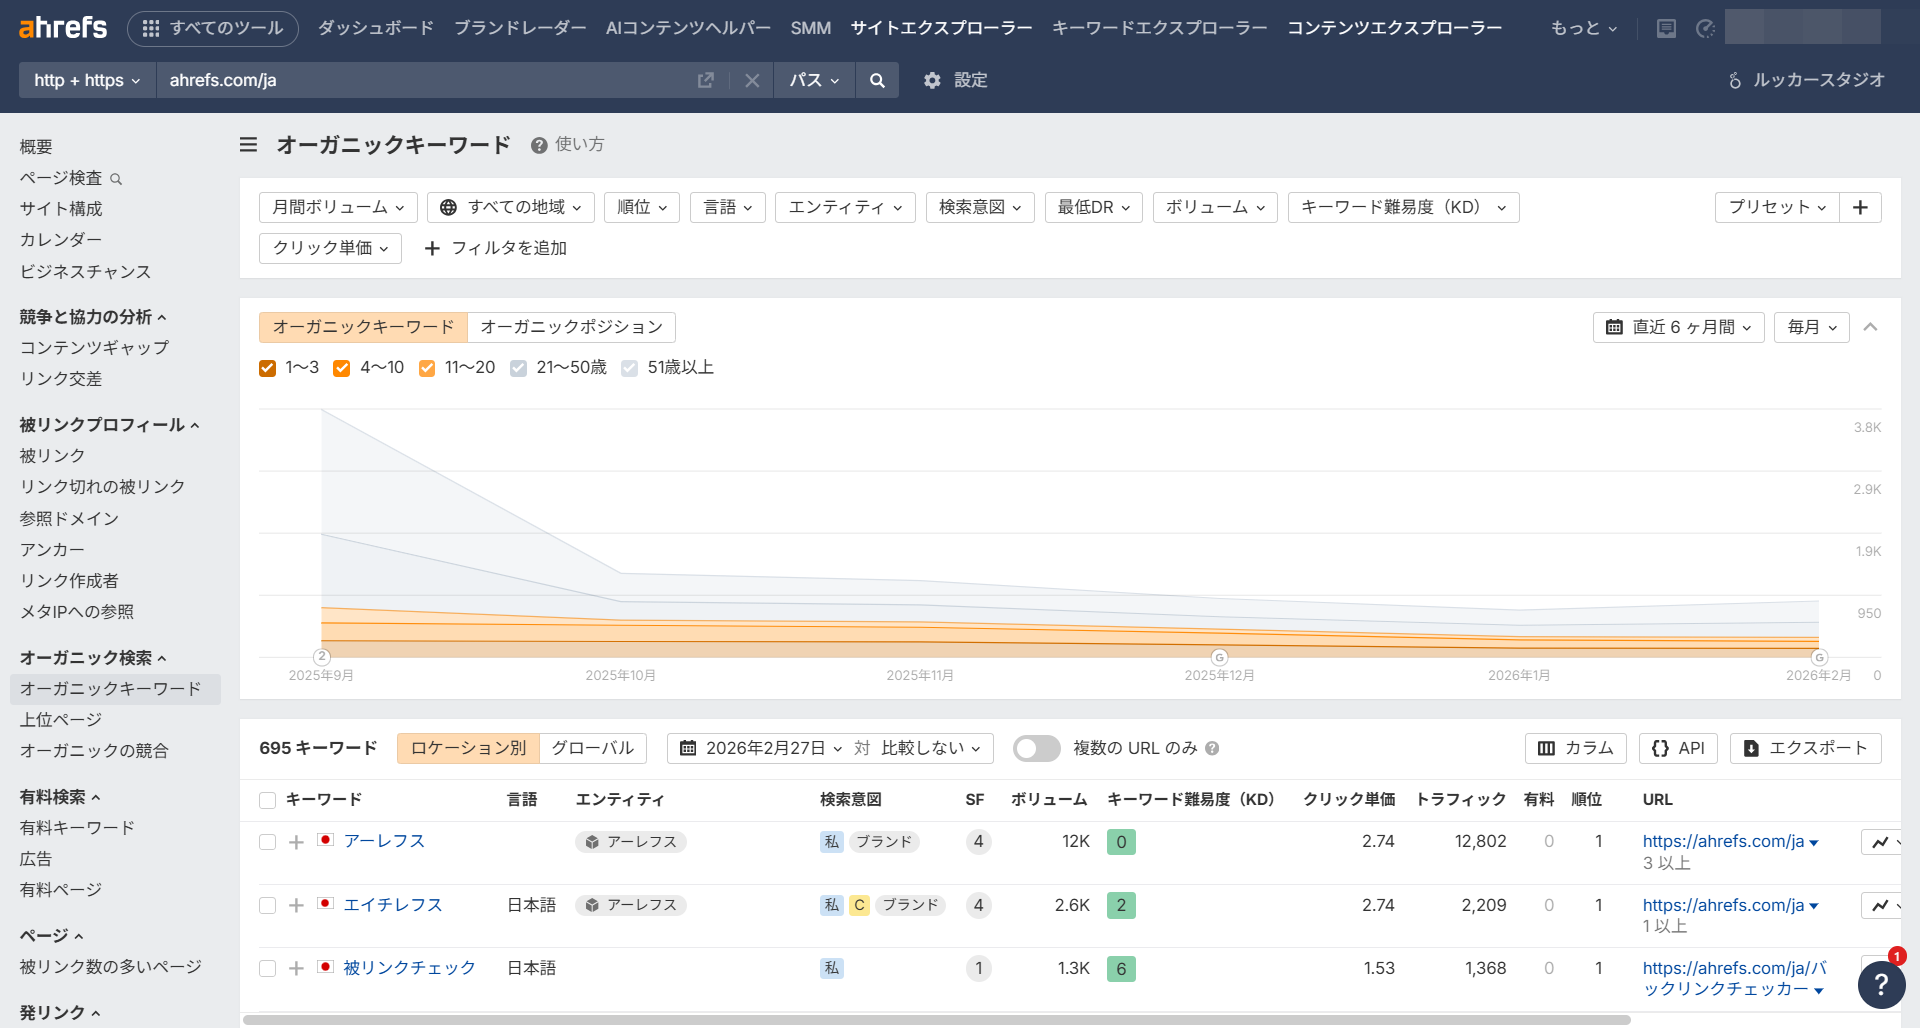The width and height of the screenshot is (1920, 1028).
Task: Click the calendar icon for date selection
Action: tap(686, 748)
